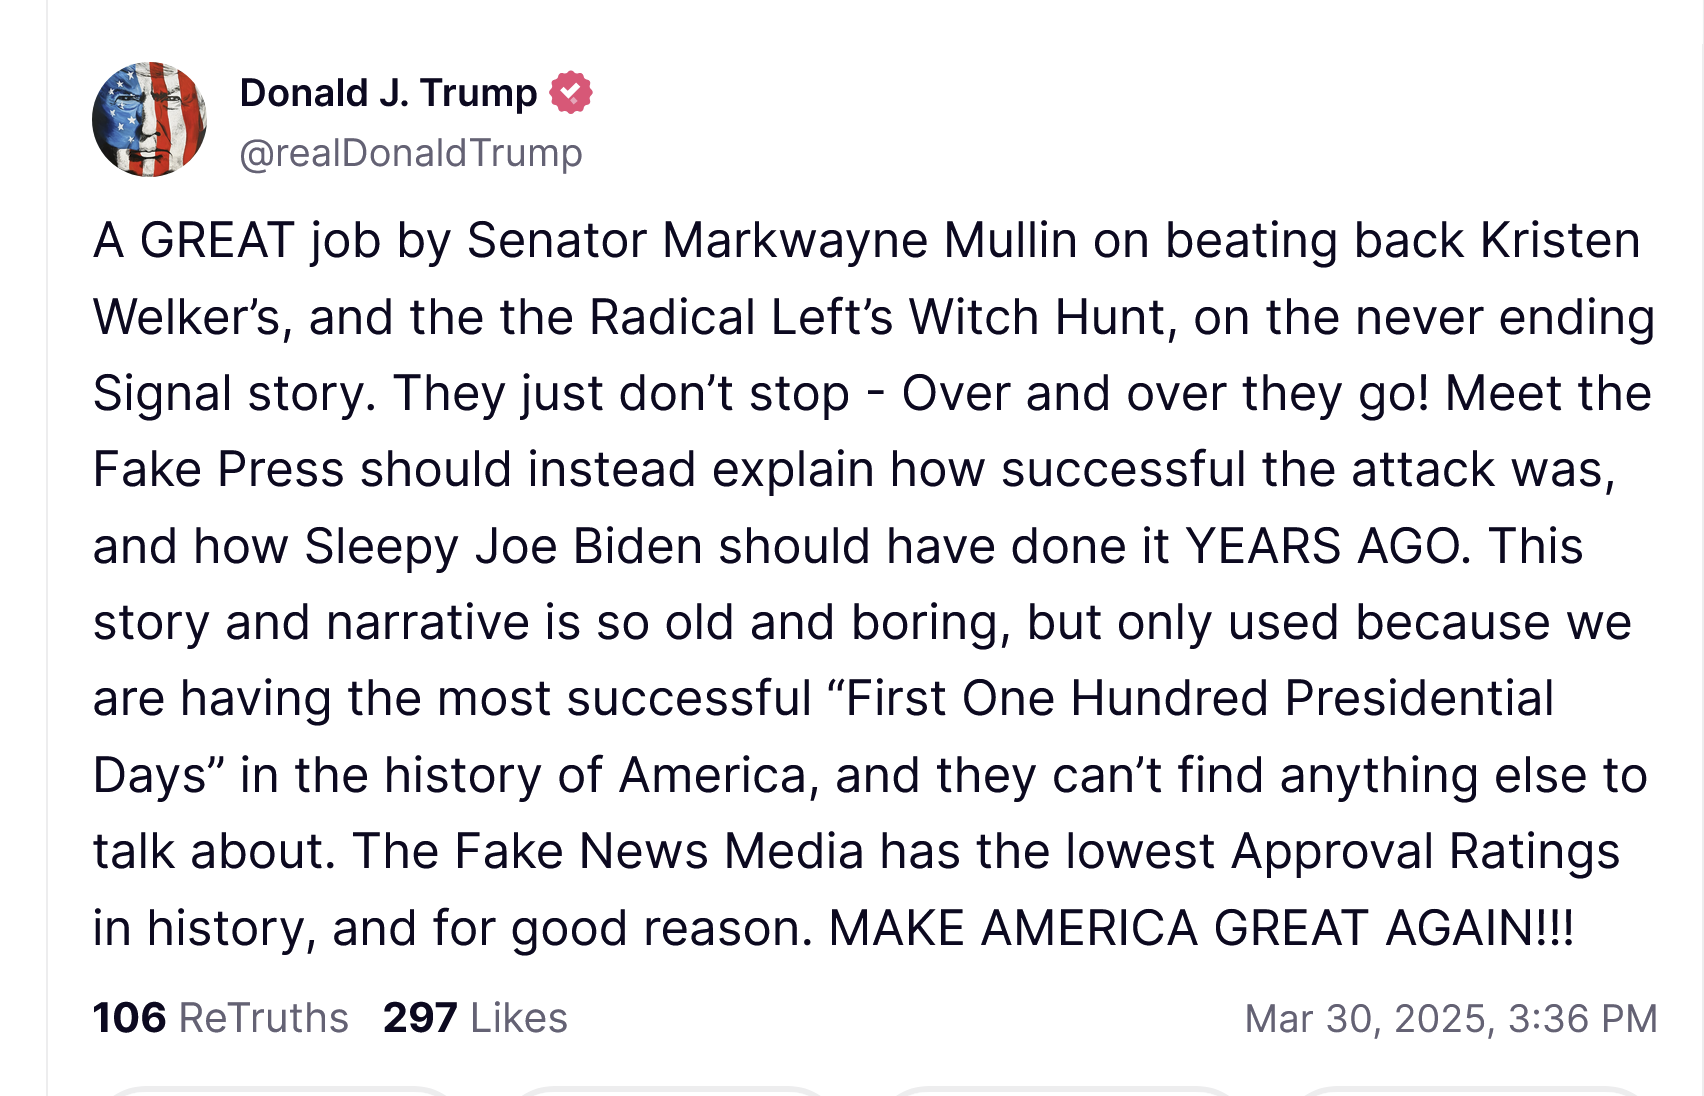View the 106 ReTruths list
The height and width of the screenshot is (1096, 1704).
[x=220, y=1018]
